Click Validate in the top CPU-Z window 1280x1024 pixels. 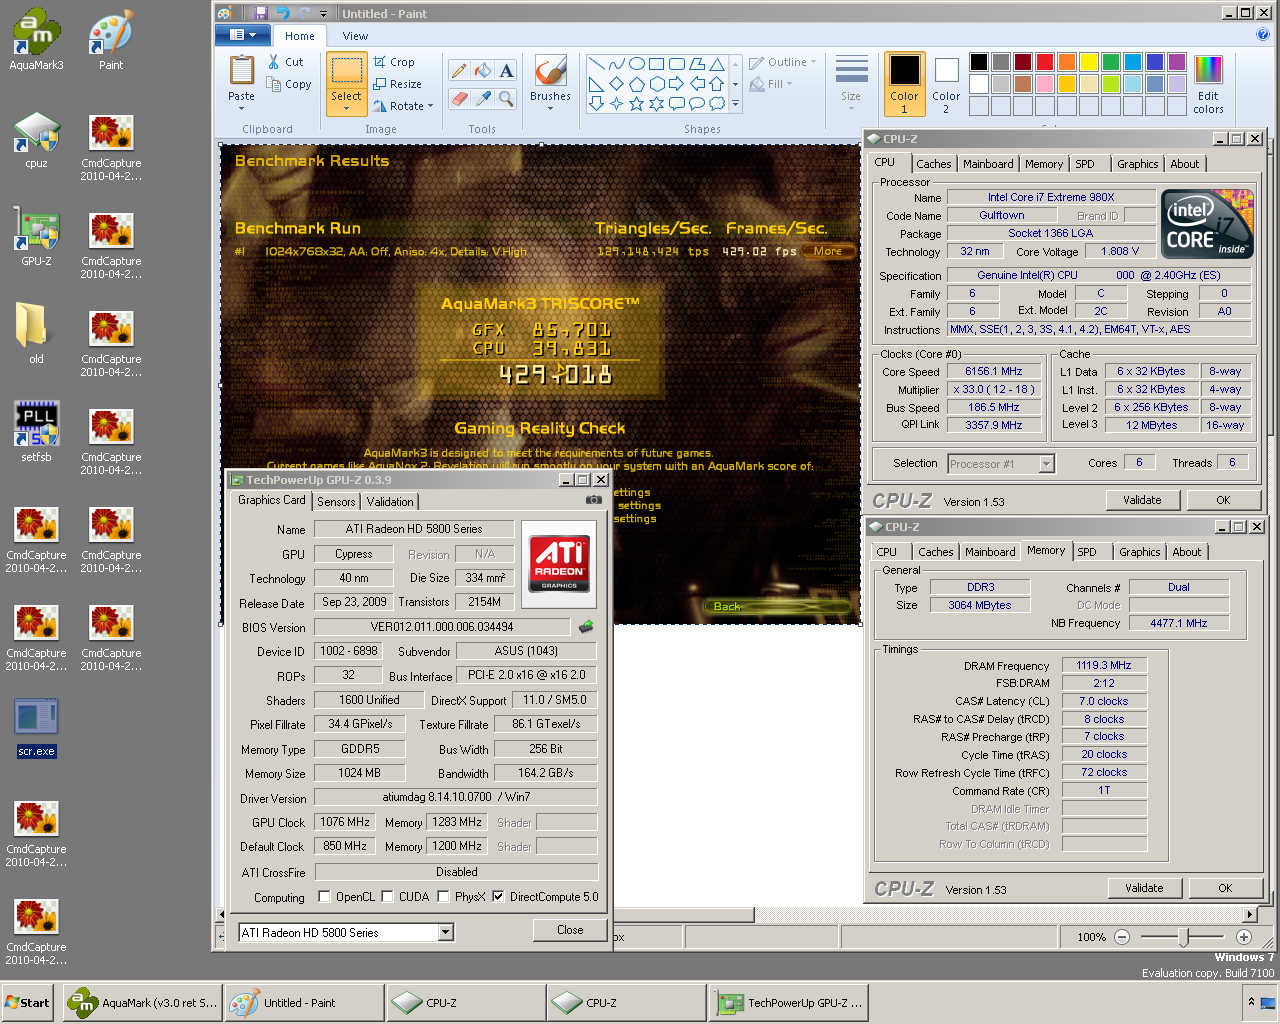coord(1142,500)
